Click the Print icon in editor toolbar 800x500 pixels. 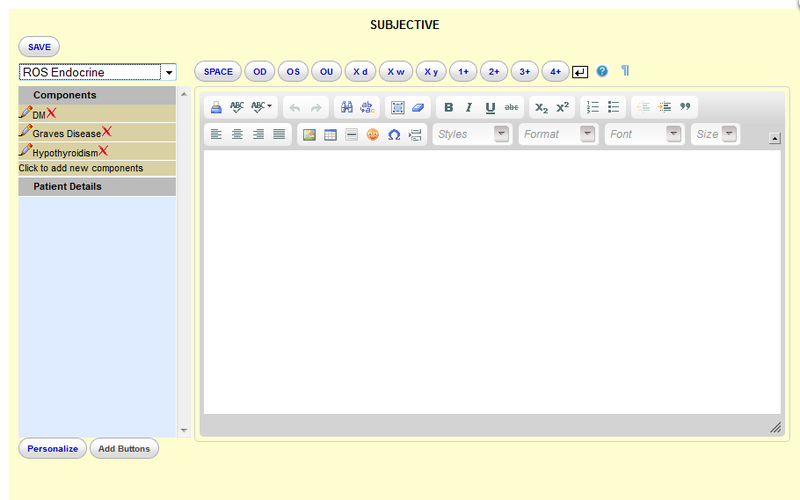tap(216, 108)
